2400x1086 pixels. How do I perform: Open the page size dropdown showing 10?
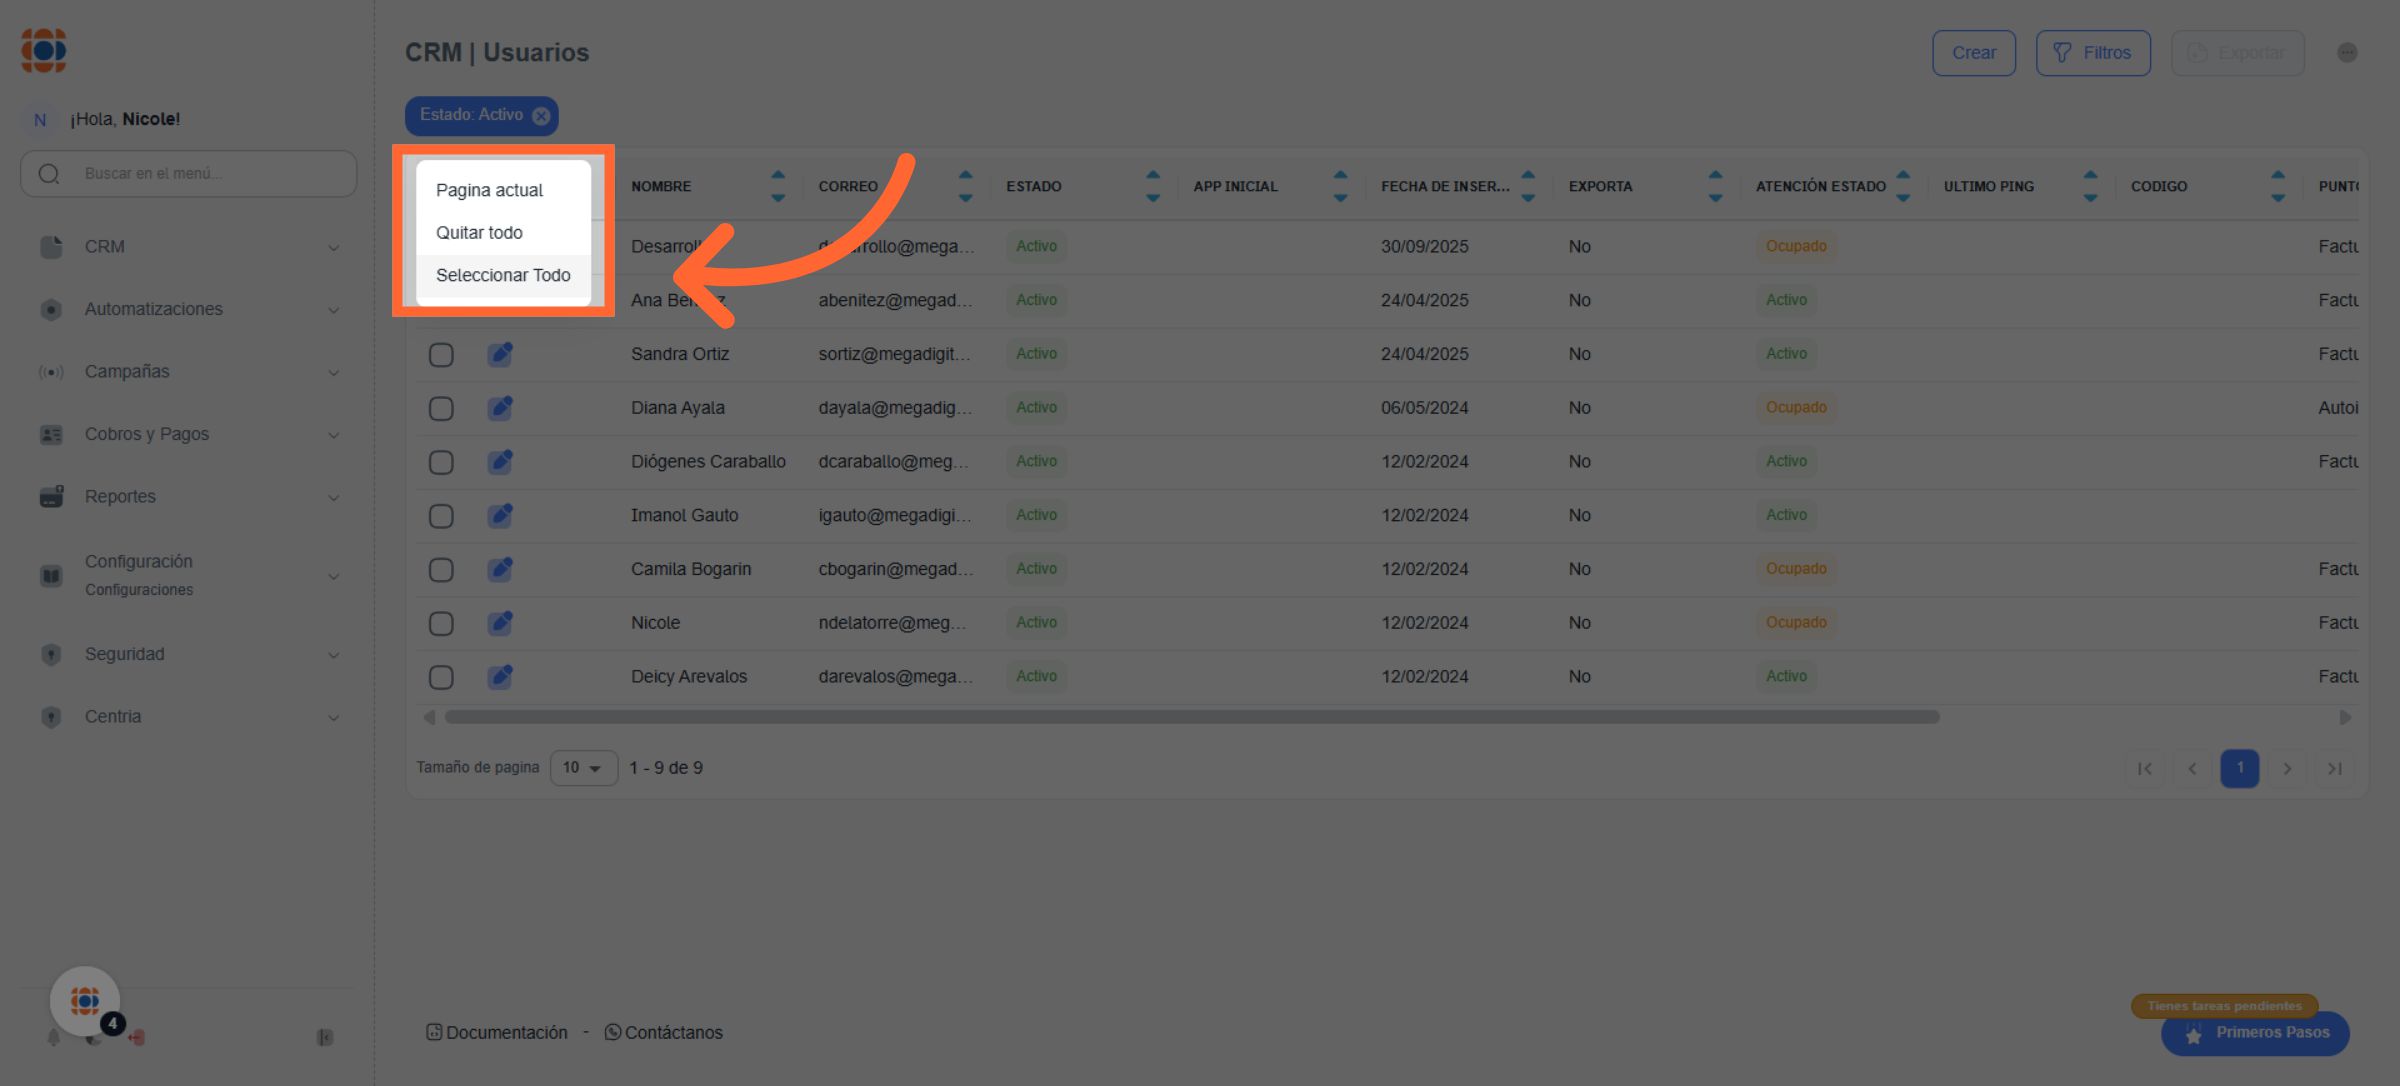pos(583,768)
